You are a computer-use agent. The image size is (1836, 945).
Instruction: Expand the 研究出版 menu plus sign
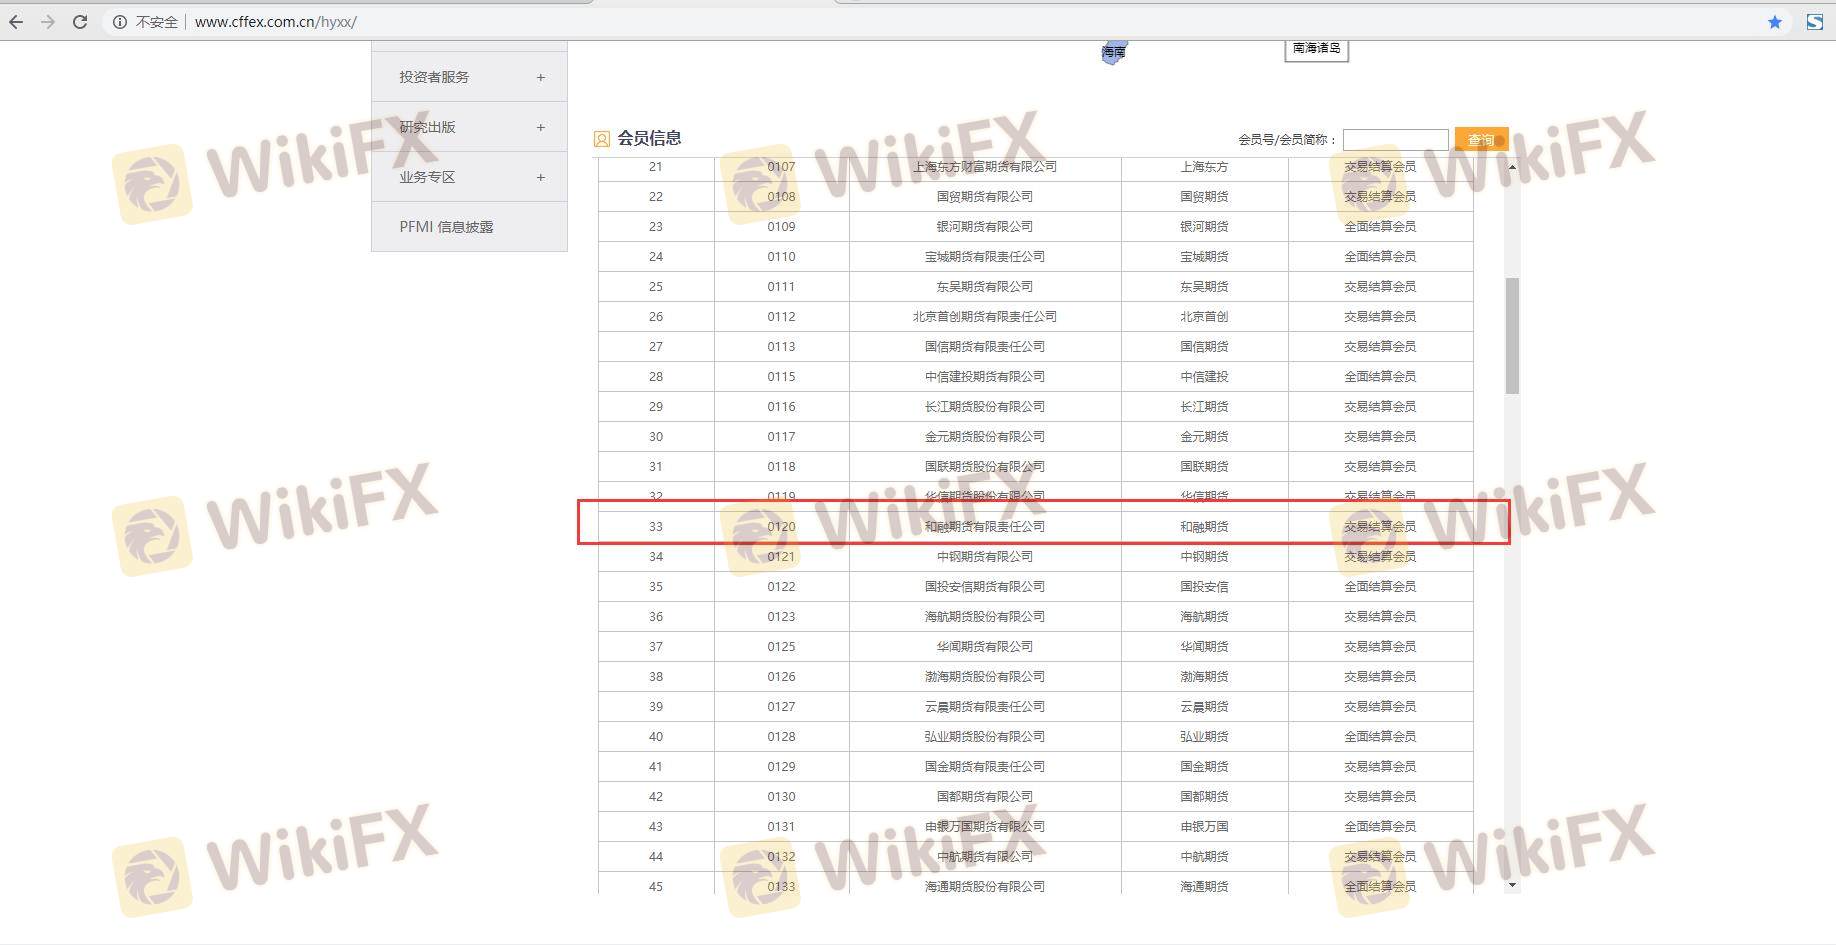coord(540,127)
